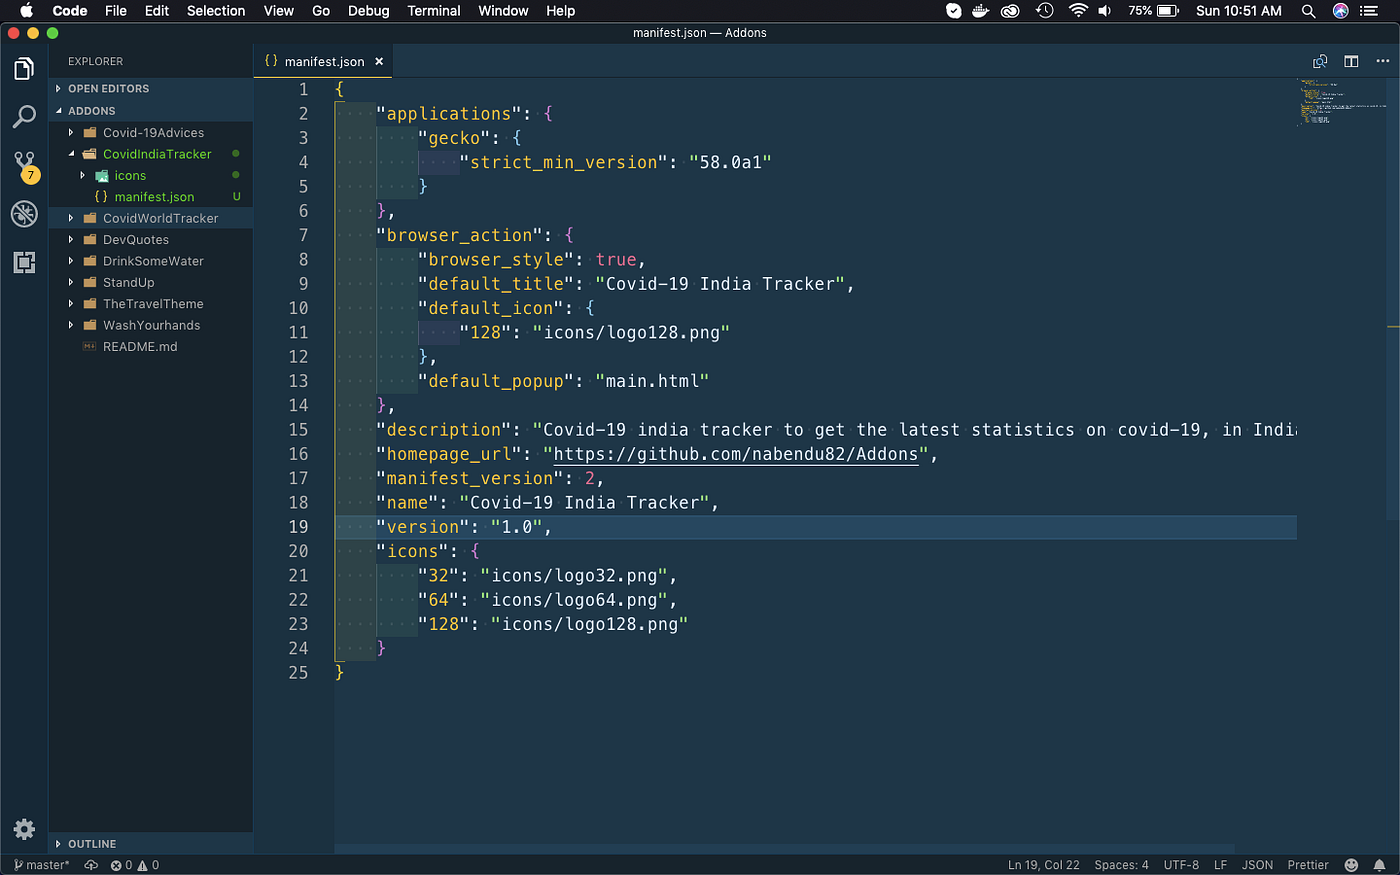Viewport: 1400px width, 875px height.
Task: Click the "main.html" value on line 13
Action: [x=652, y=381]
